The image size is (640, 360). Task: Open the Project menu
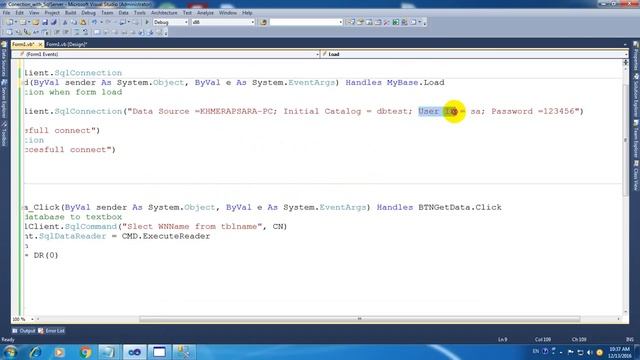pos(52,13)
